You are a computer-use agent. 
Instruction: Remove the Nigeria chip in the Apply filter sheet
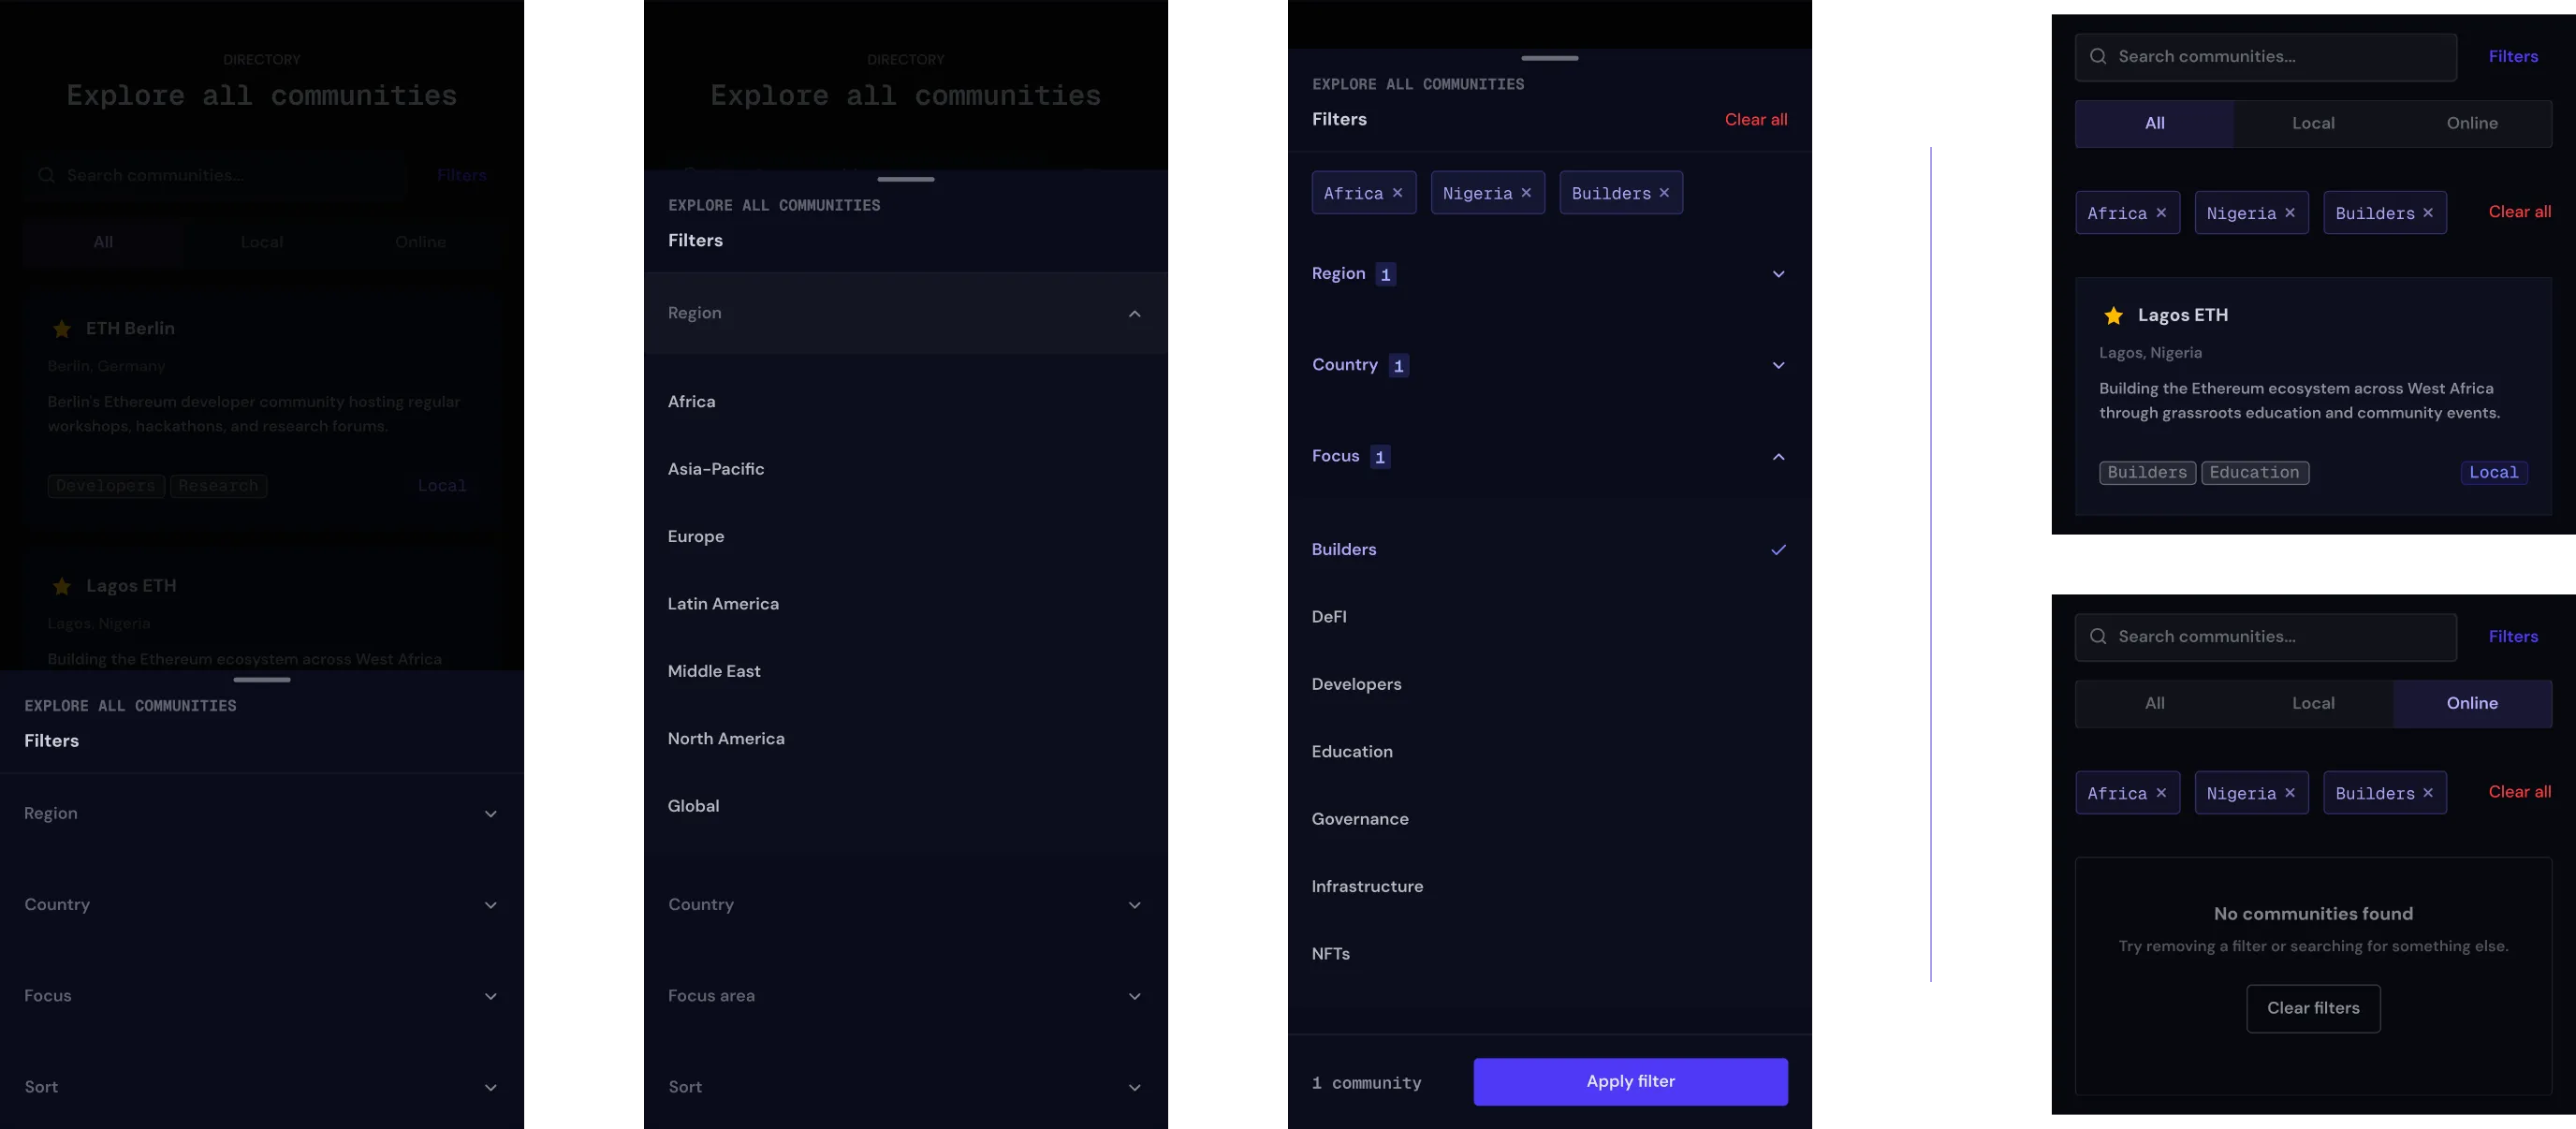click(x=1526, y=193)
